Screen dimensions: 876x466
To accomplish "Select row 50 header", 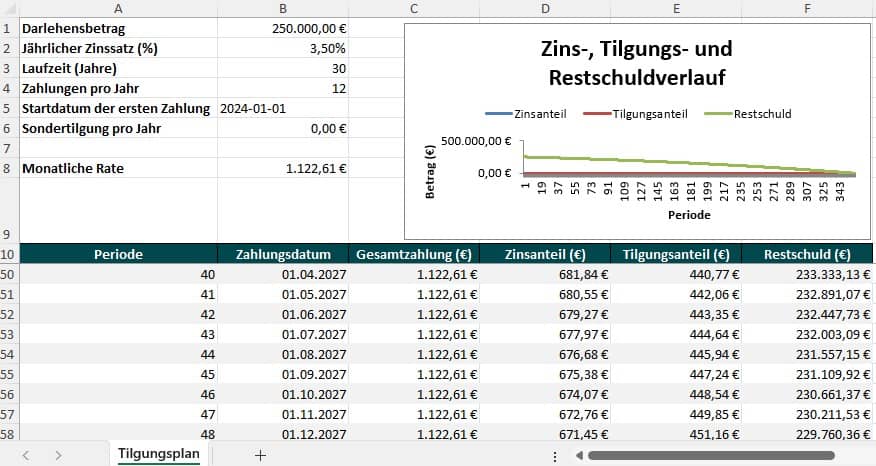I will (x=9, y=274).
